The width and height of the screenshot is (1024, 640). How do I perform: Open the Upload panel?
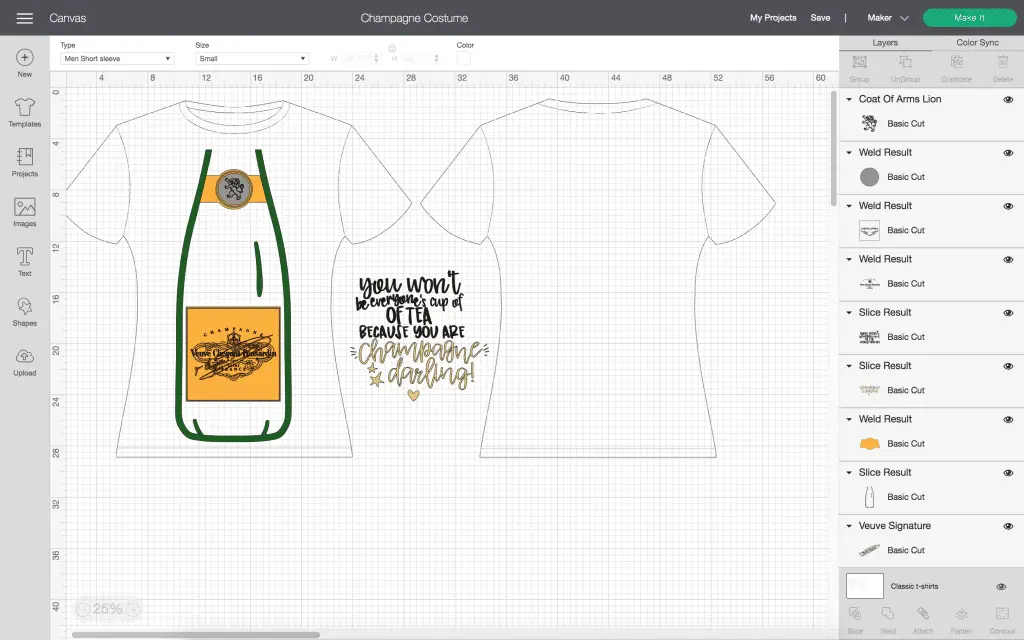pos(25,362)
